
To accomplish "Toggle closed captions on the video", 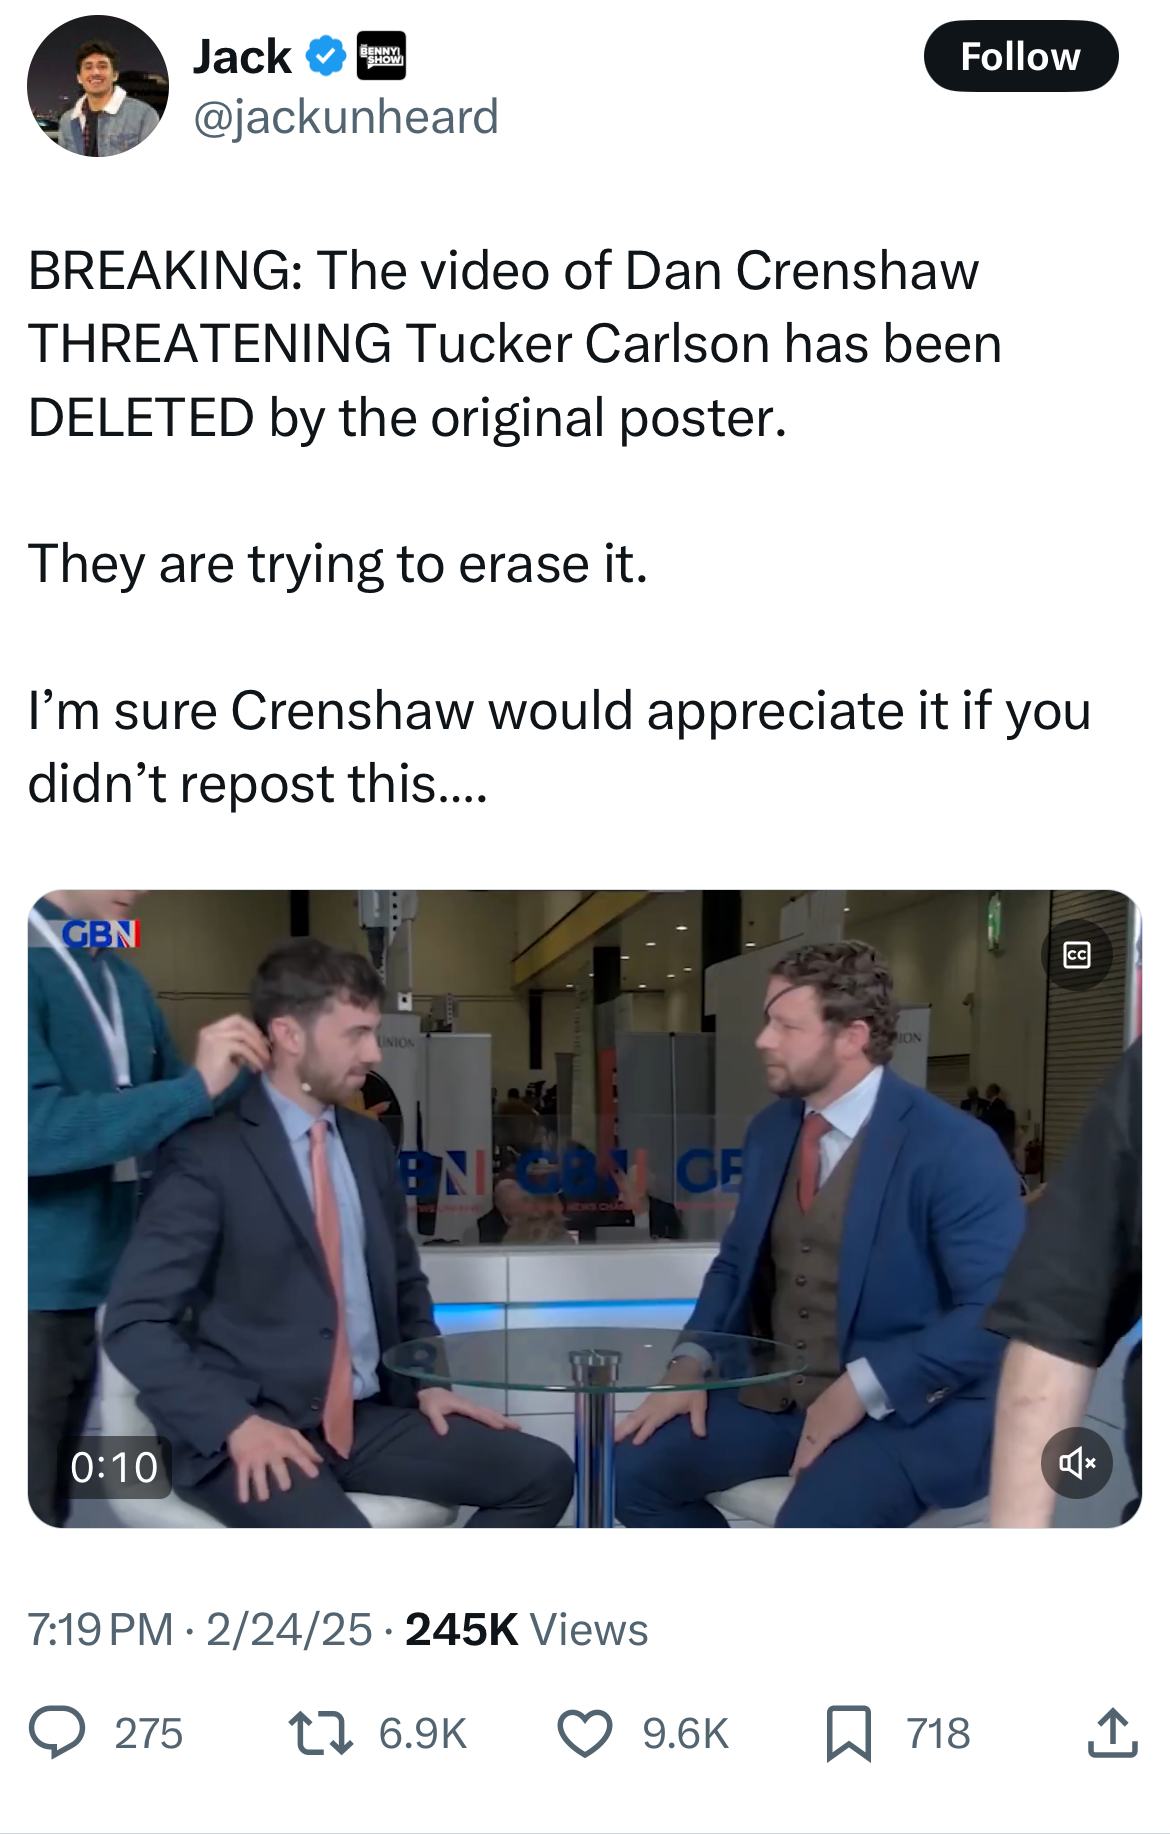I will coord(1076,956).
